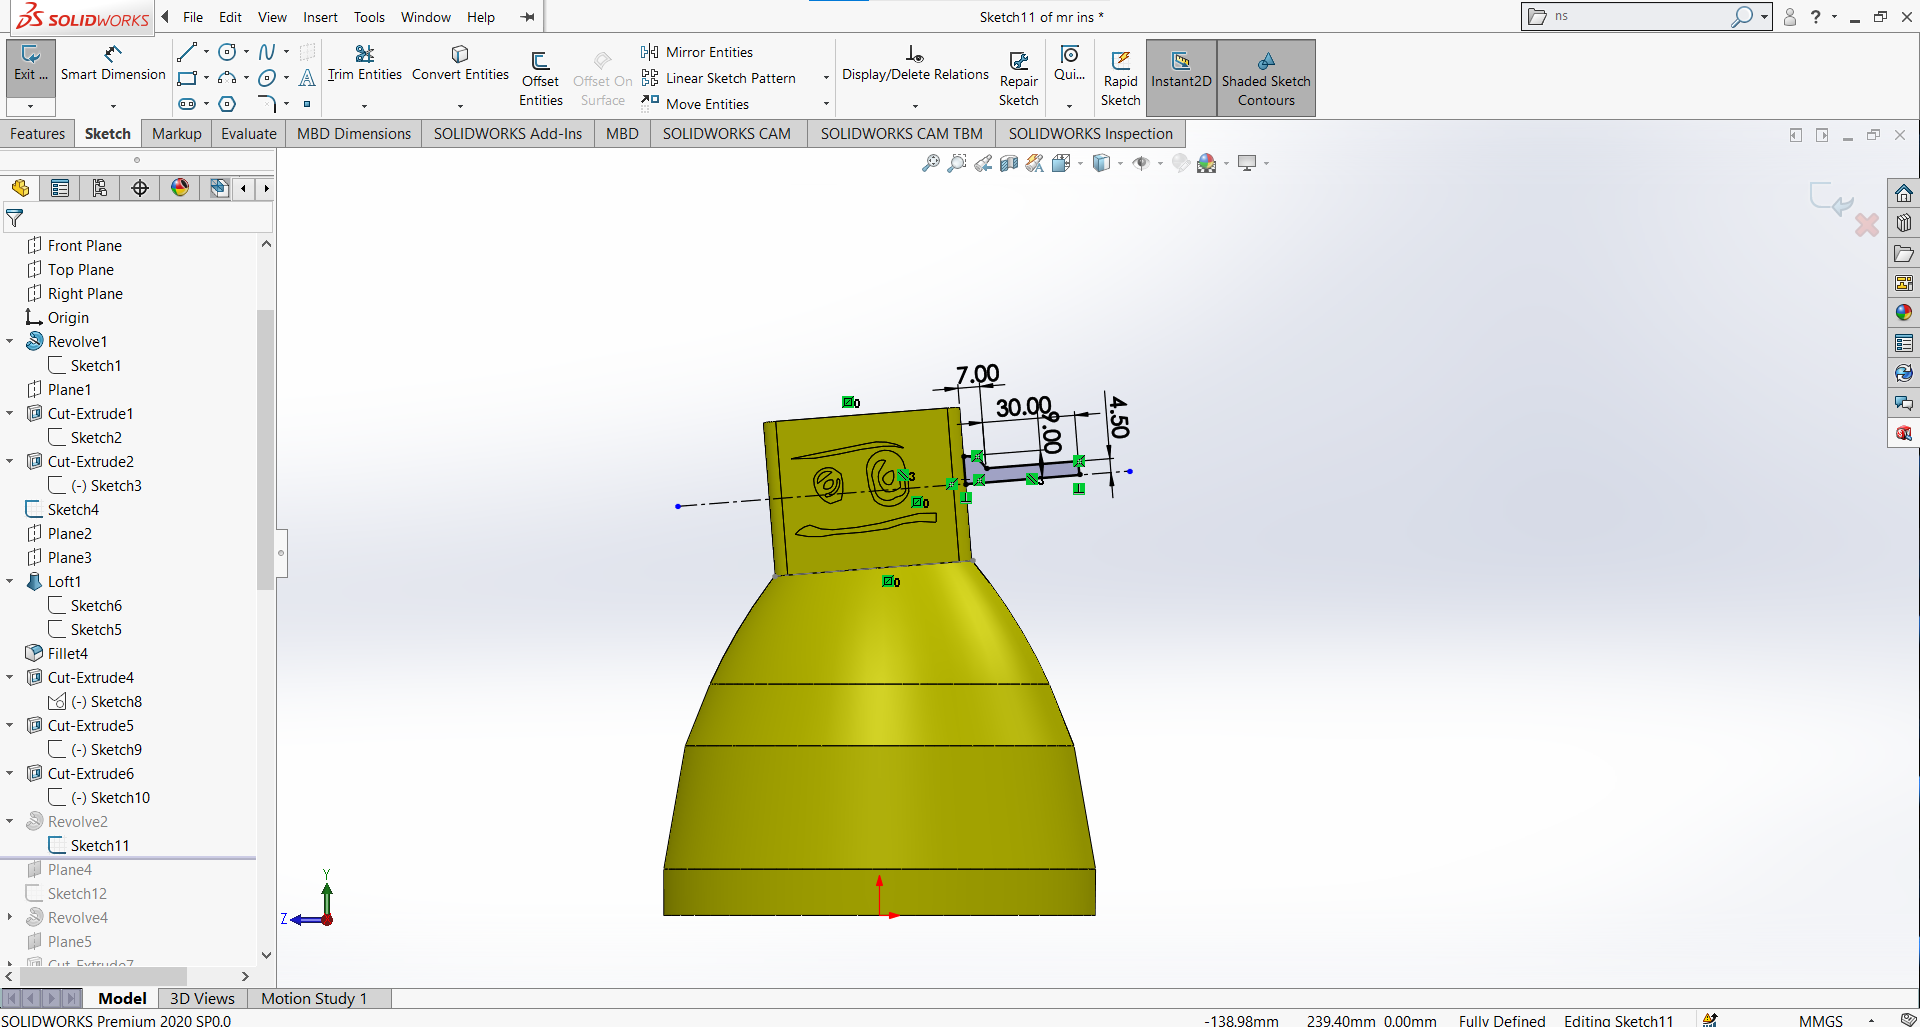
Task: Click Previous View icon
Action: tap(983, 163)
